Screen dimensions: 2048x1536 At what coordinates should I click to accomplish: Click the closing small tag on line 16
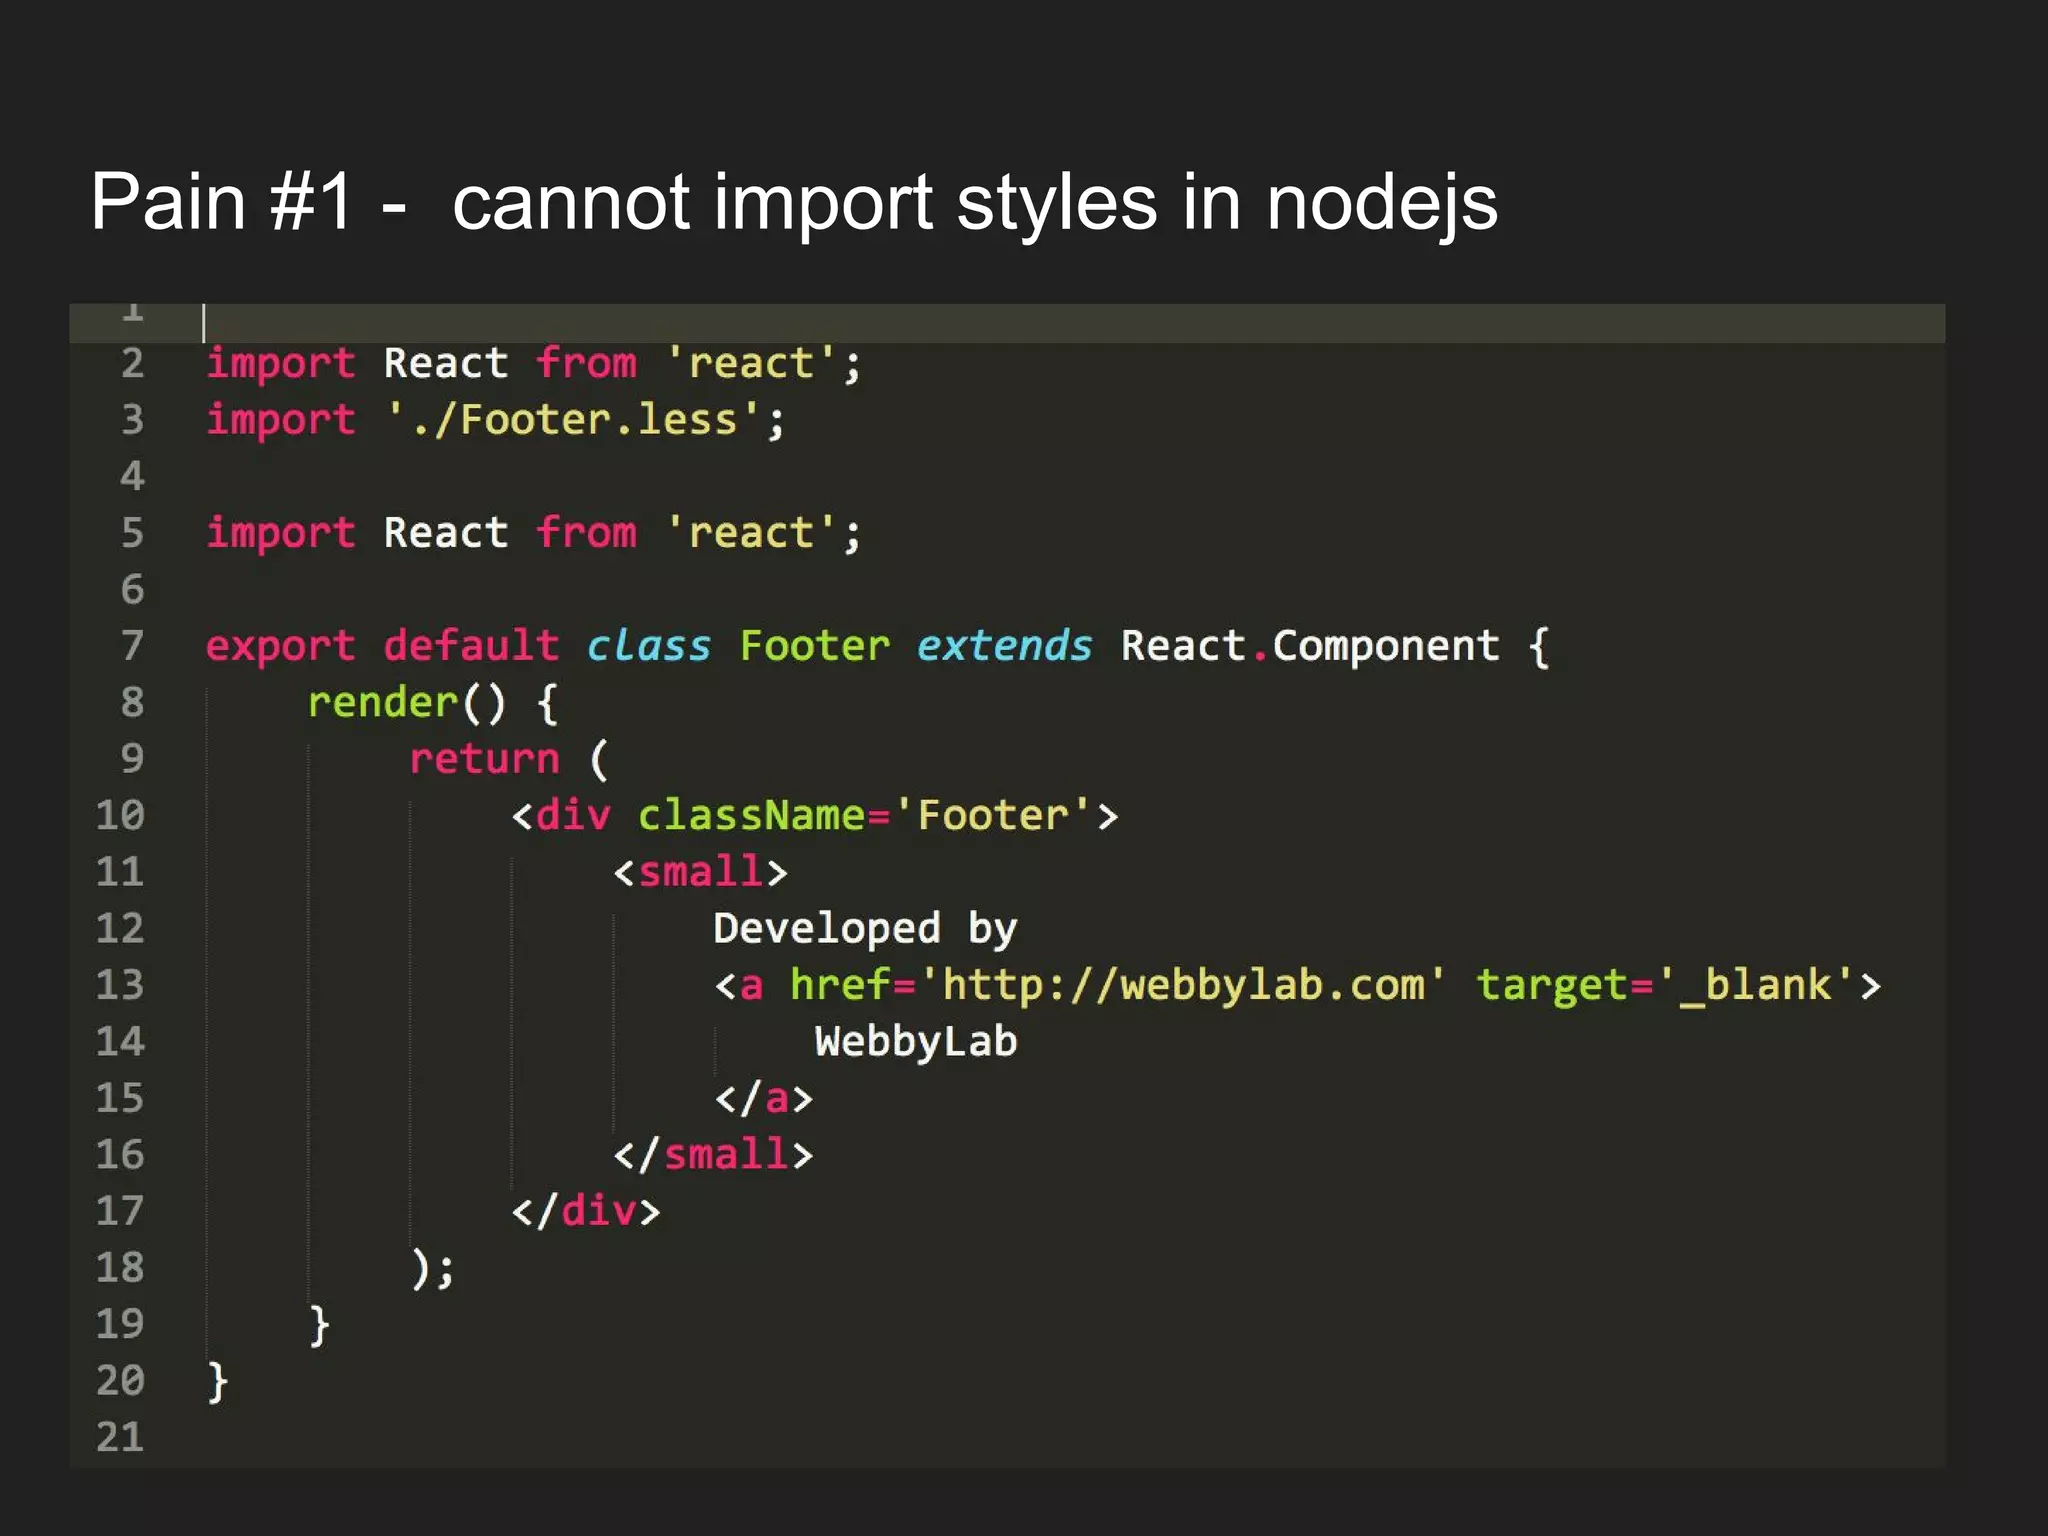point(713,1155)
